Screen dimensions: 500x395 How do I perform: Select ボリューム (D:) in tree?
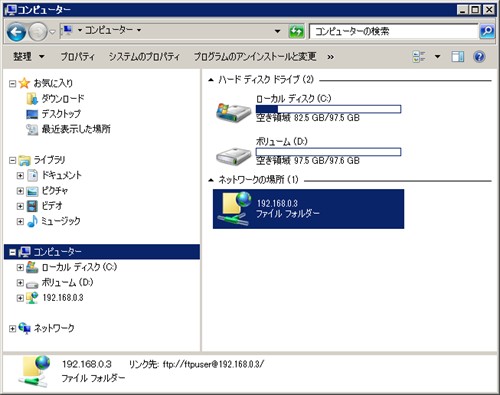pyautogui.click(x=67, y=282)
